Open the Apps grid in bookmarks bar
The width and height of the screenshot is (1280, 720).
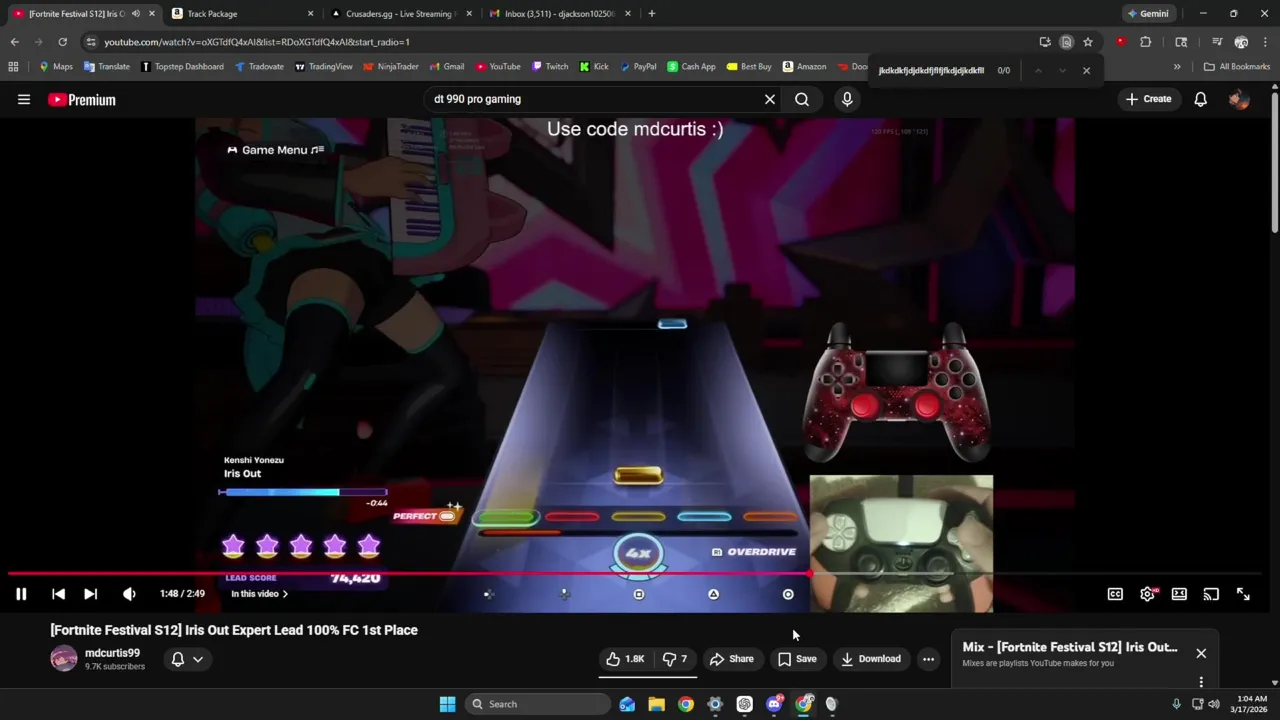pyautogui.click(x=13, y=67)
